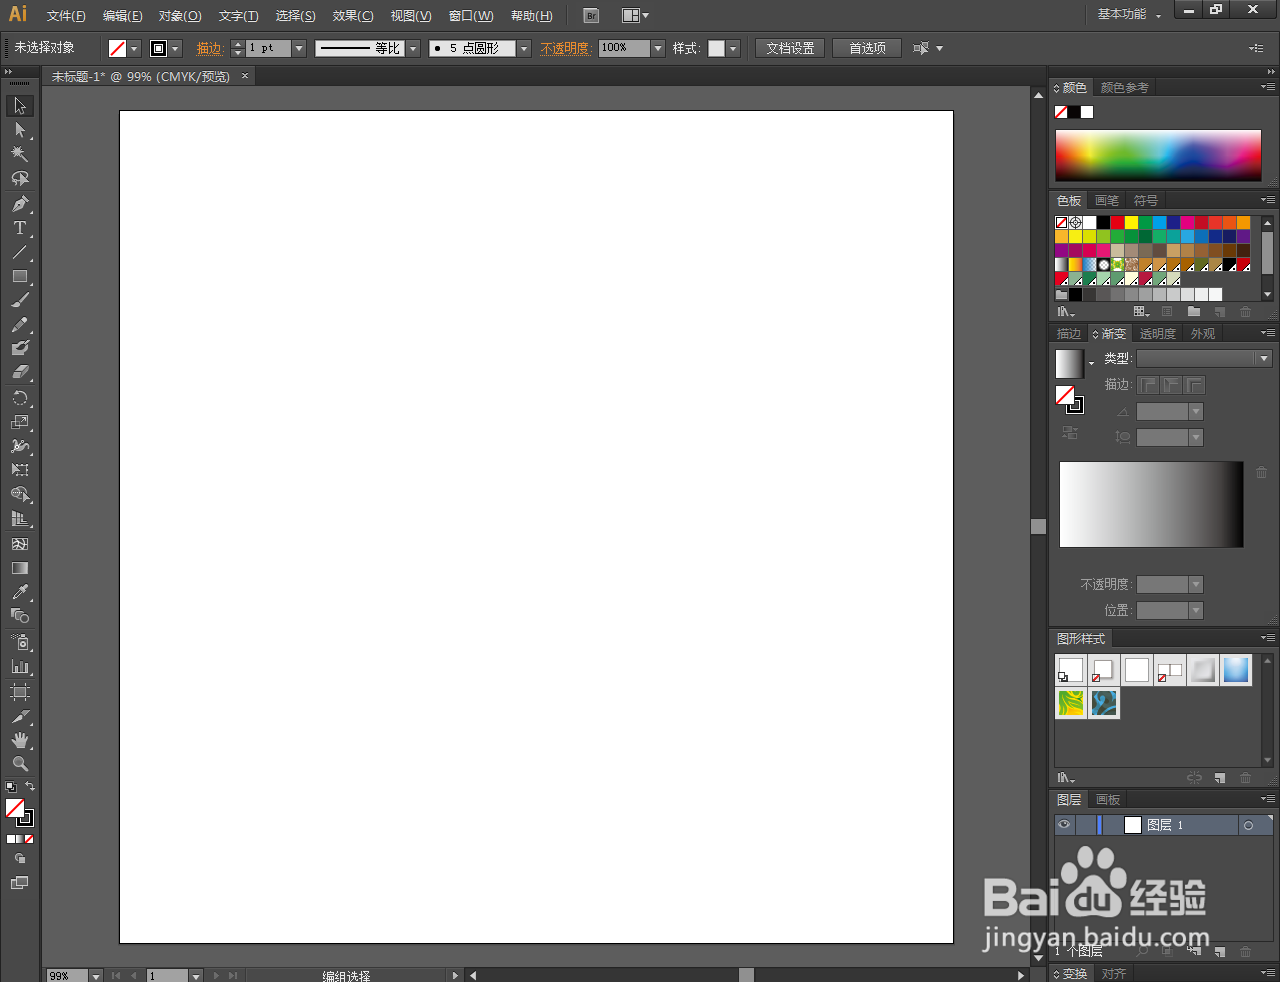Select the Zoom tool
The width and height of the screenshot is (1280, 982).
20,764
